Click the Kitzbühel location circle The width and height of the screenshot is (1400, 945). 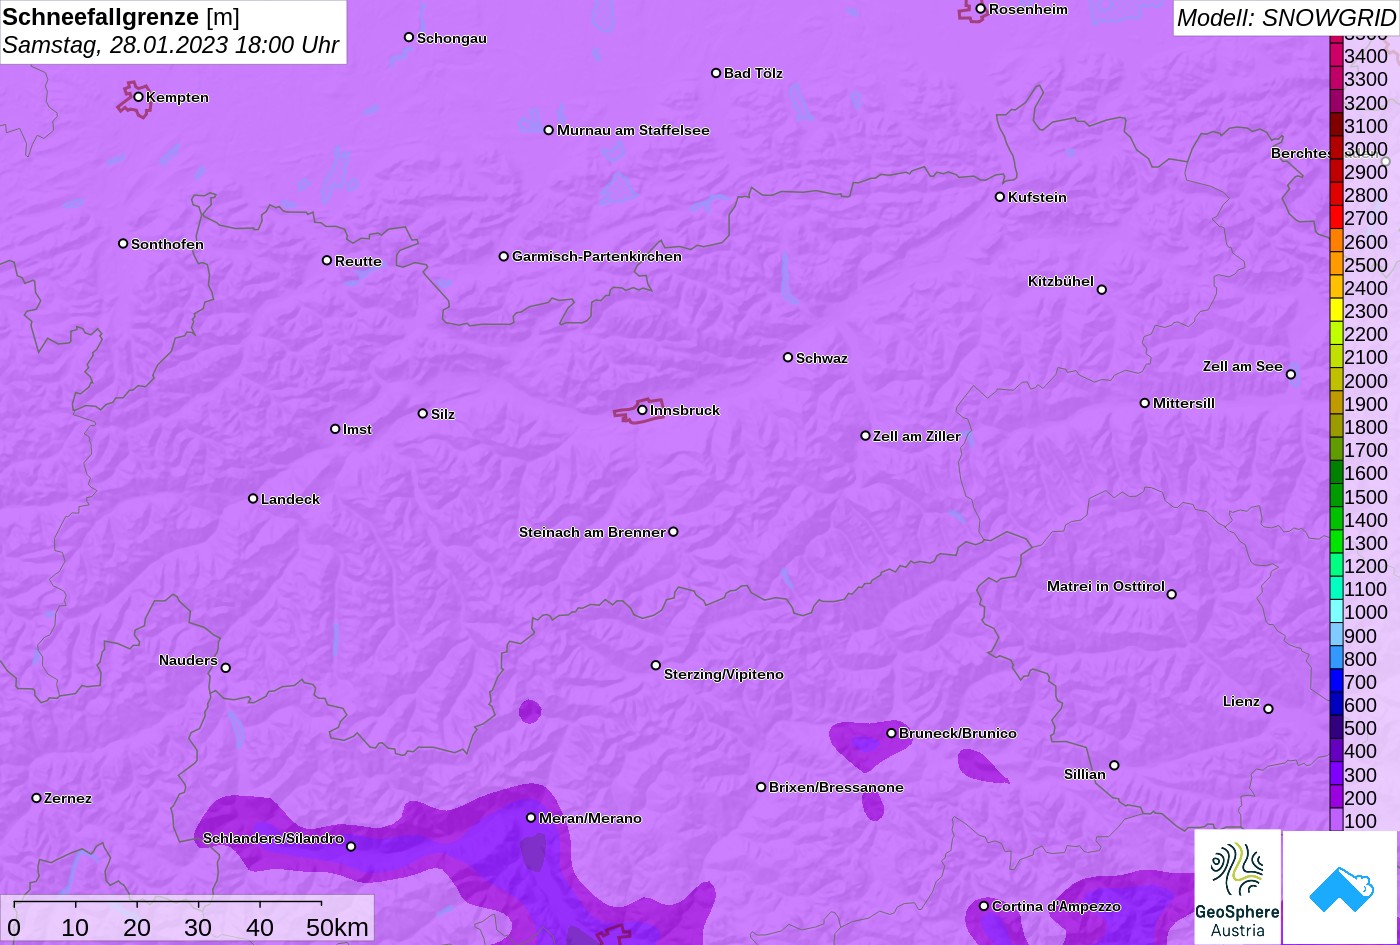(1102, 290)
